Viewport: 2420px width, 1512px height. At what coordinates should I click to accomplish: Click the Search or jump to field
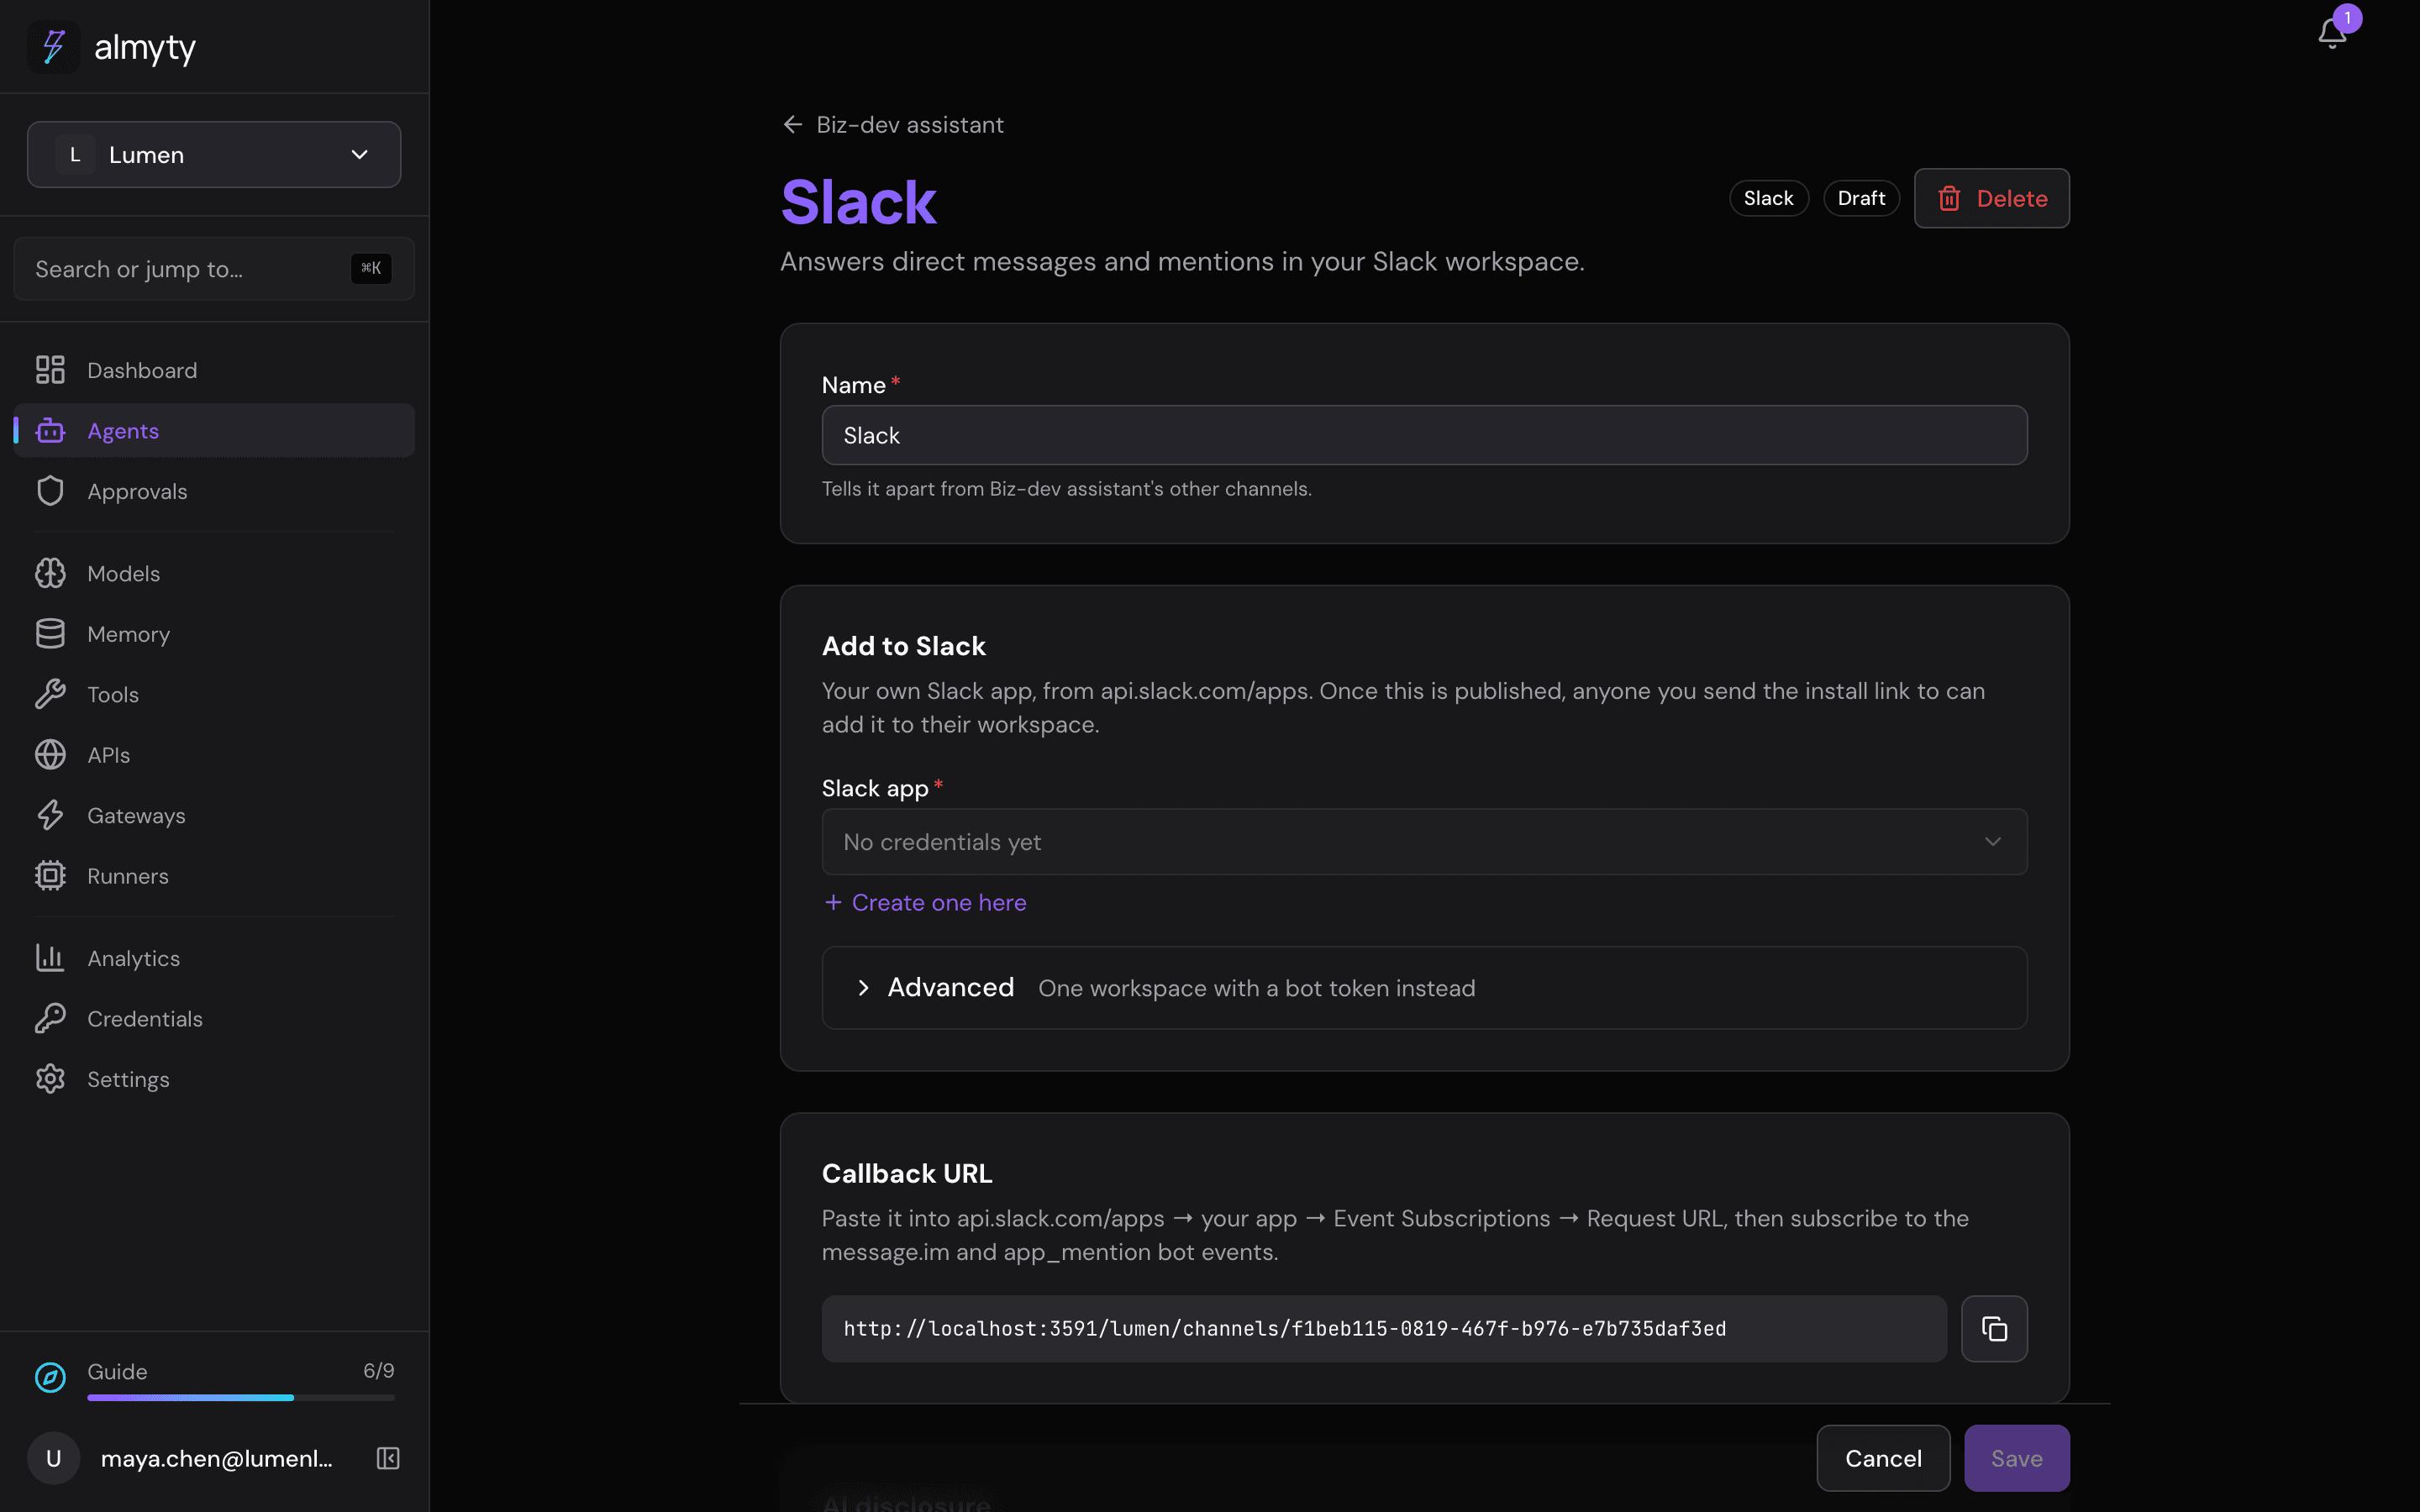coord(214,269)
